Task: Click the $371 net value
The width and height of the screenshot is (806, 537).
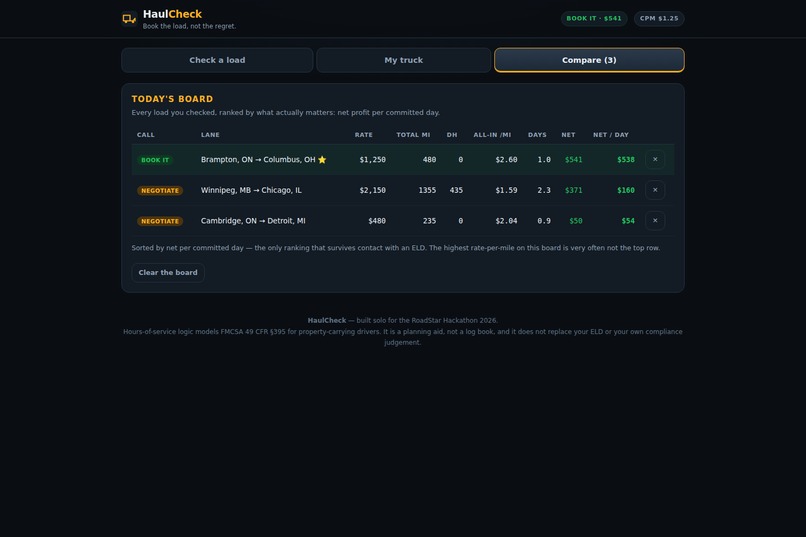Action: point(574,190)
